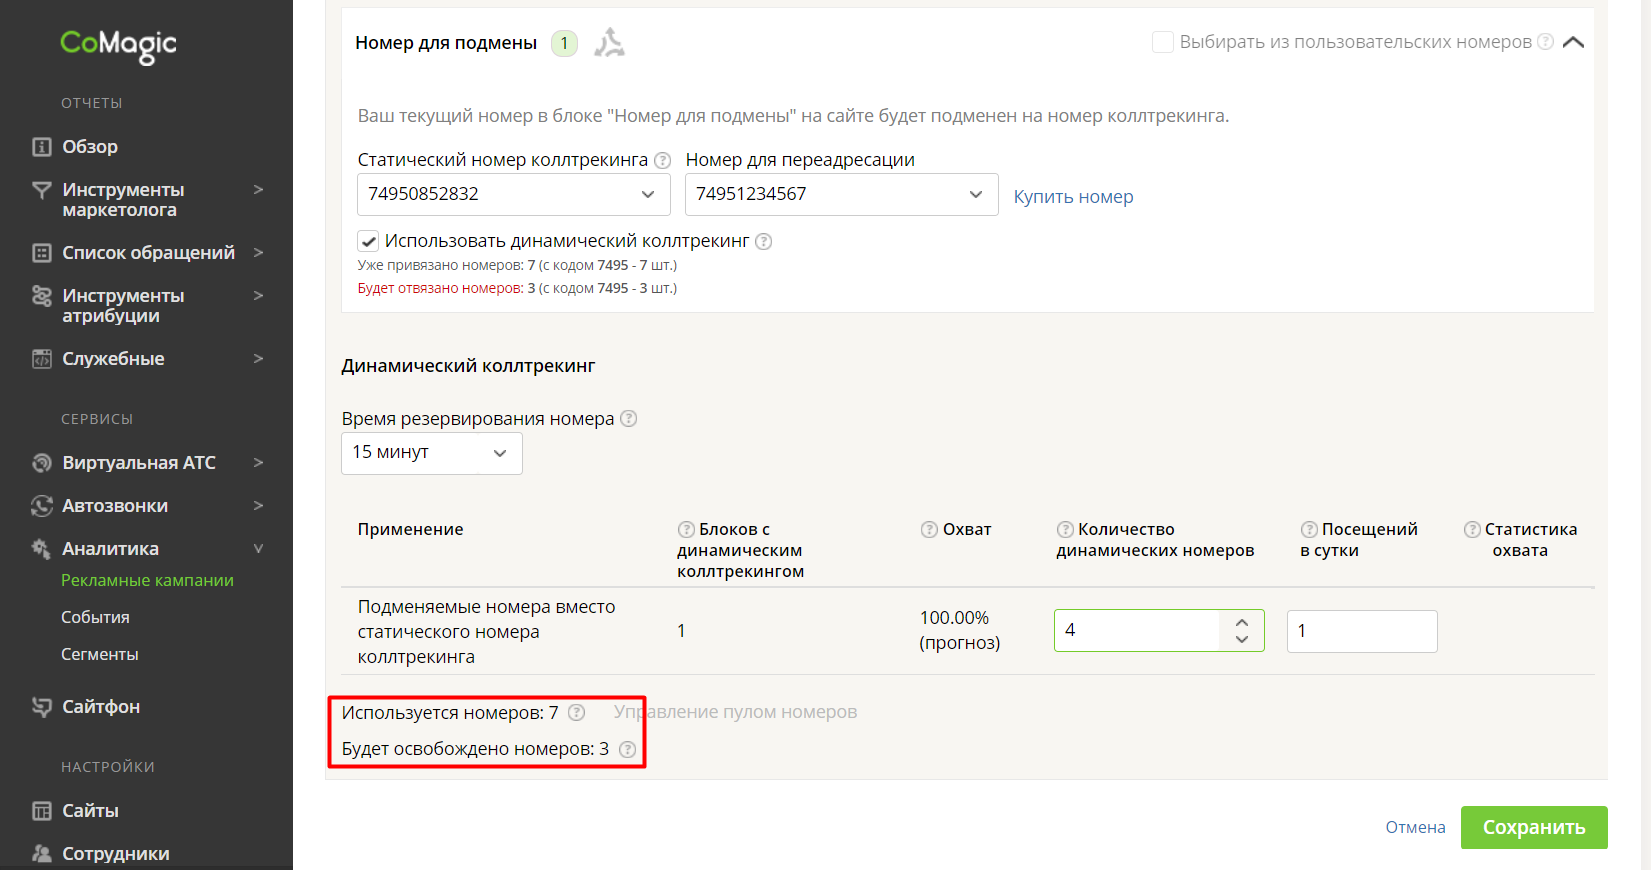Open forwarding number dropdown 74951234567
Screen dimensions: 1651x870
[x=842, y=194]
